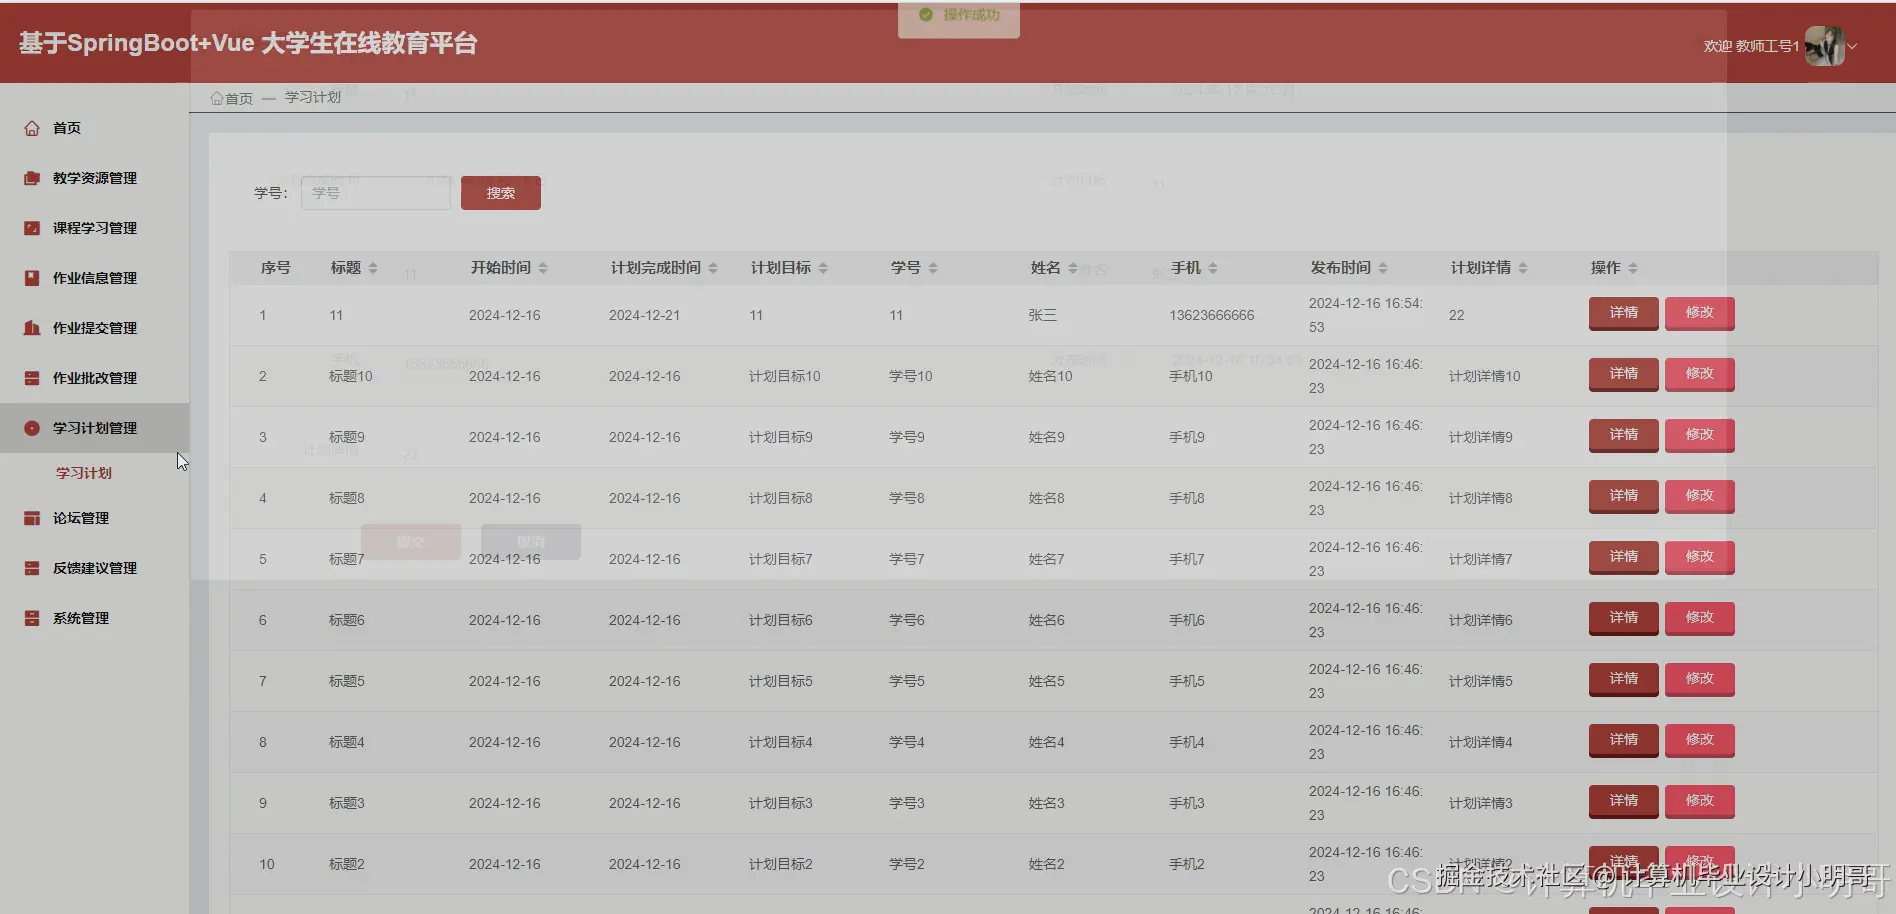Screen dimensions: 1896x914
Task: Click the 作业提交管理 sidebar icon
Action: coord(32,328)
